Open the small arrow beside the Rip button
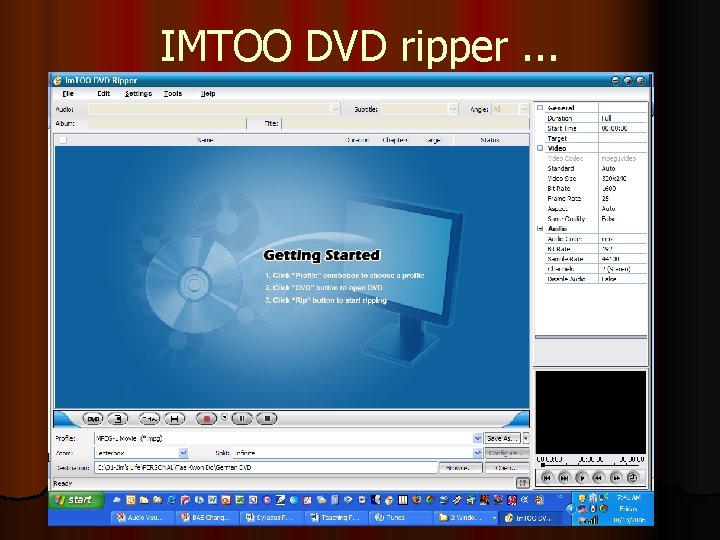The width and height of the screenshot is (720, 540). tap(225, 417)
